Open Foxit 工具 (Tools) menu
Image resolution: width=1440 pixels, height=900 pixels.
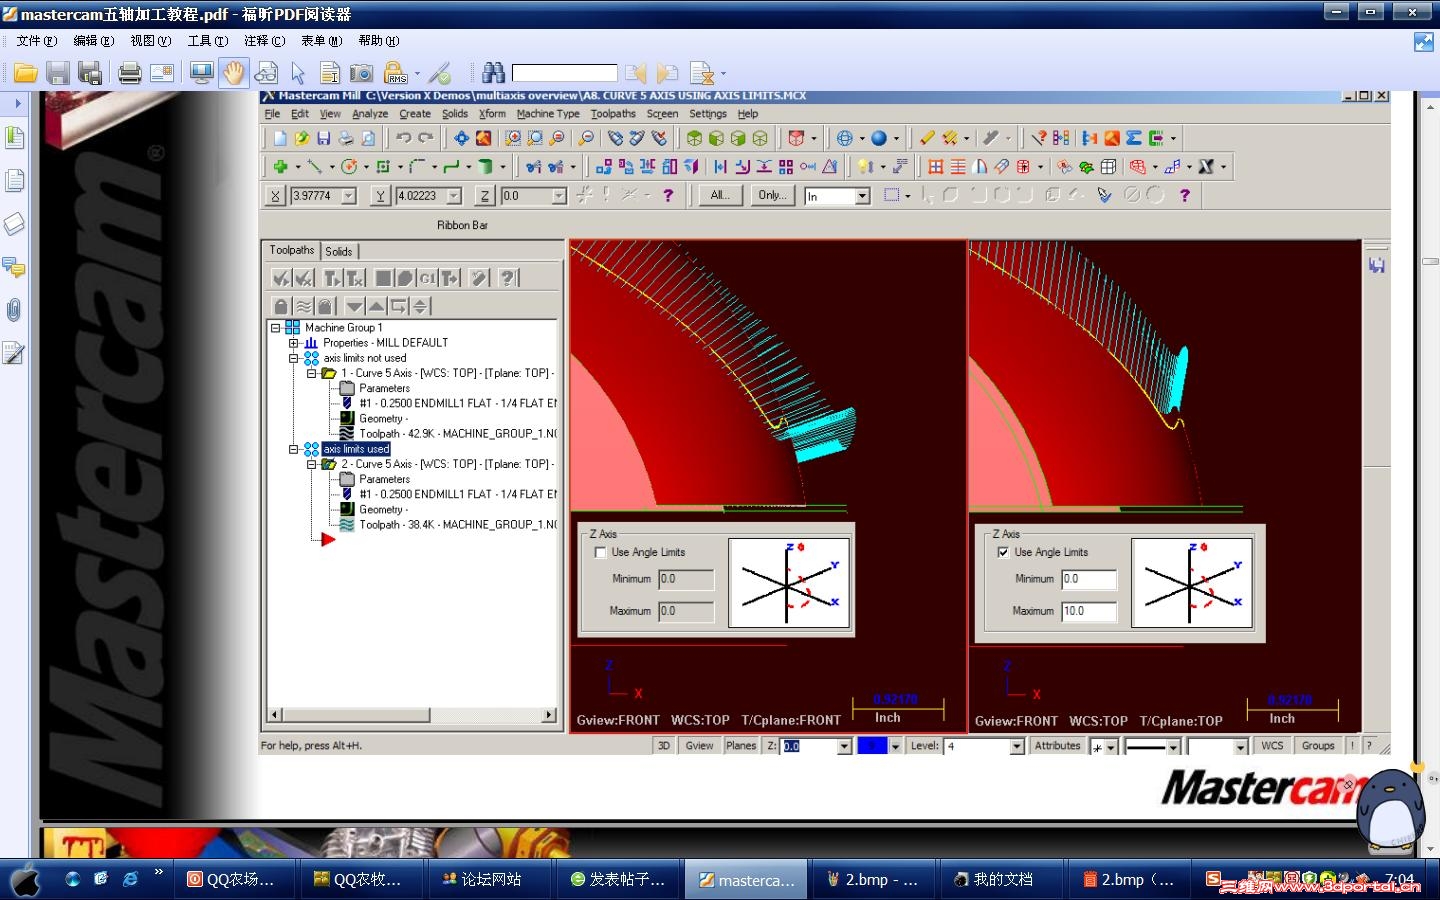point(208,41)
